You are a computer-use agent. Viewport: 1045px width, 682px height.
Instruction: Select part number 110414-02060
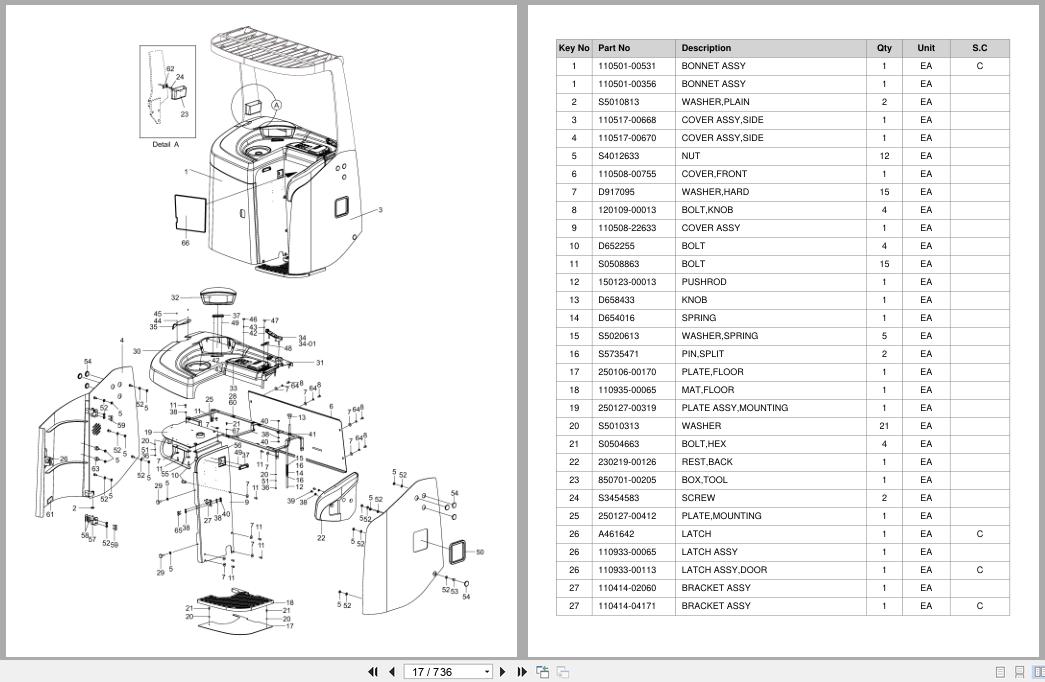[x=626, y=588]
